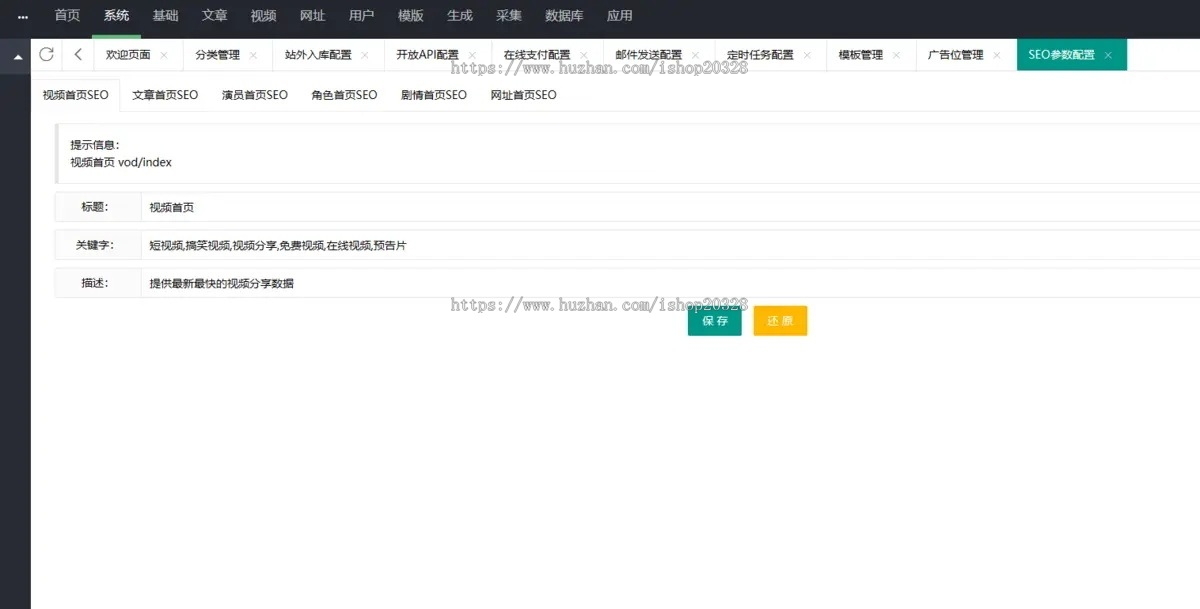Select the 网址首页SEO sub-tab

pos(523,95)
